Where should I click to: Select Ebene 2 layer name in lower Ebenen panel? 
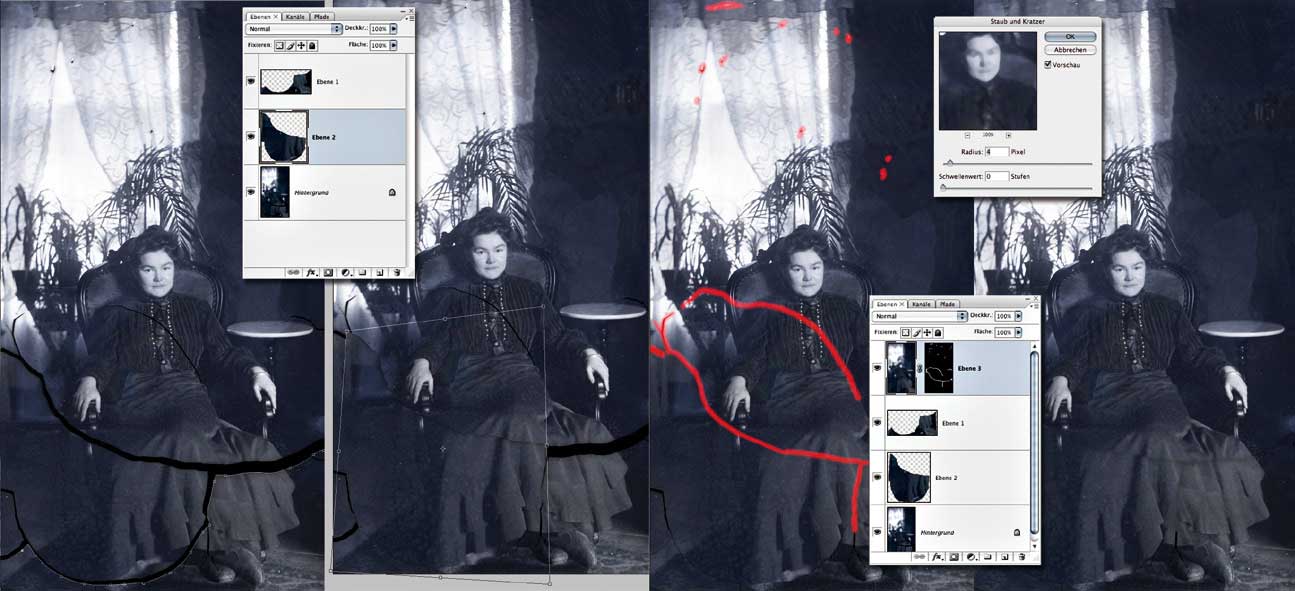[946, 478]
